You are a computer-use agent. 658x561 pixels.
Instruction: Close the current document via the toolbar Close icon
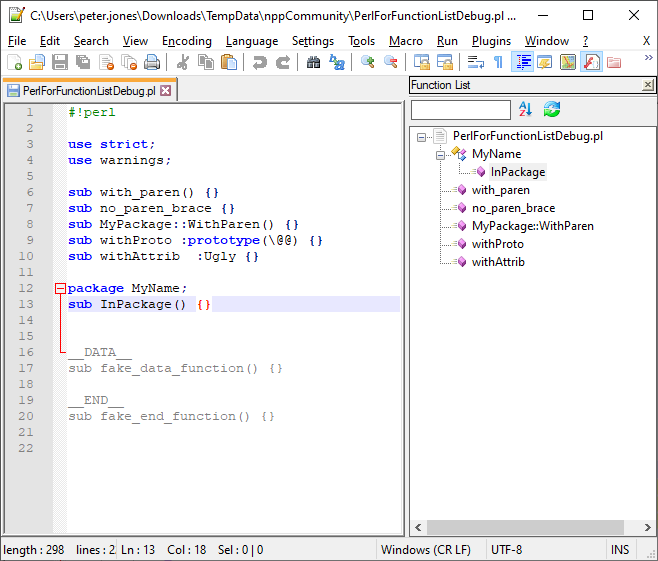click(x=106, y=63)
